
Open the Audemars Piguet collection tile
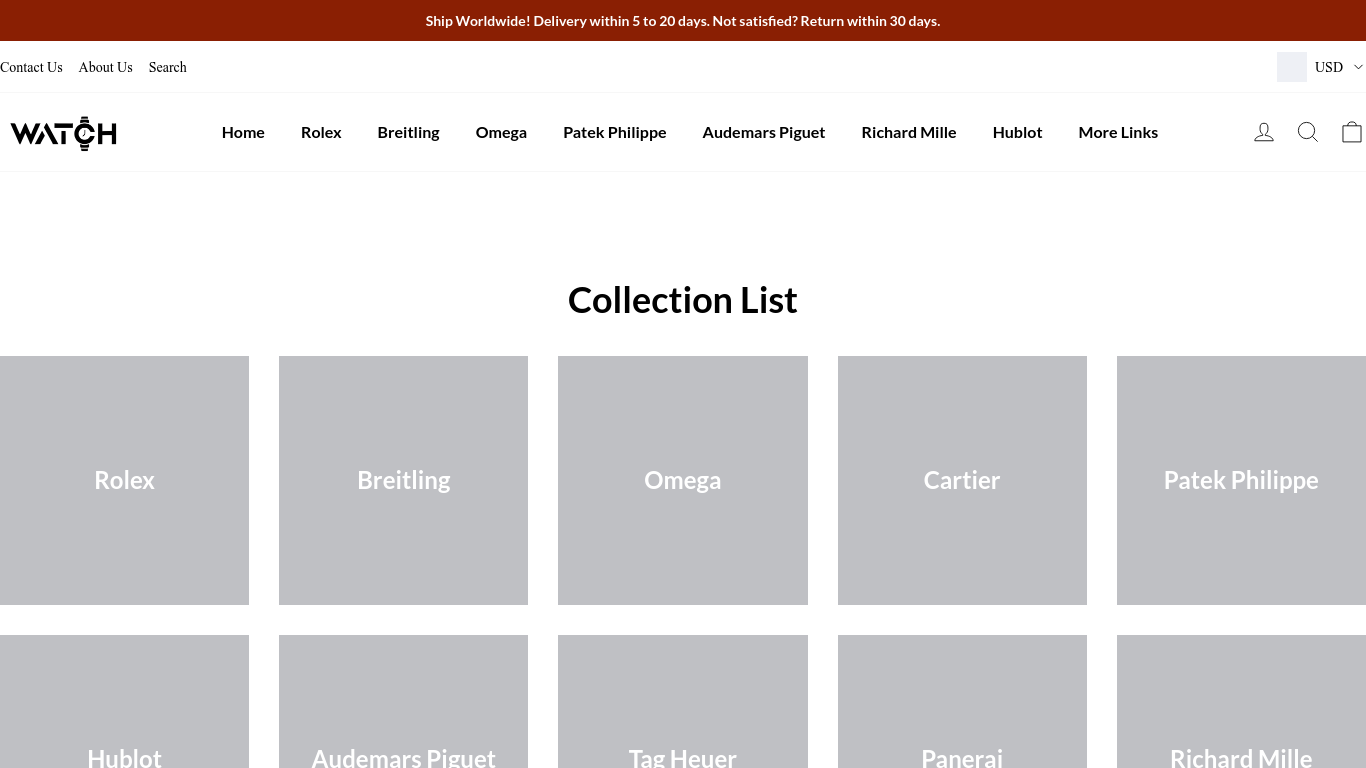[x=403, y=702]
